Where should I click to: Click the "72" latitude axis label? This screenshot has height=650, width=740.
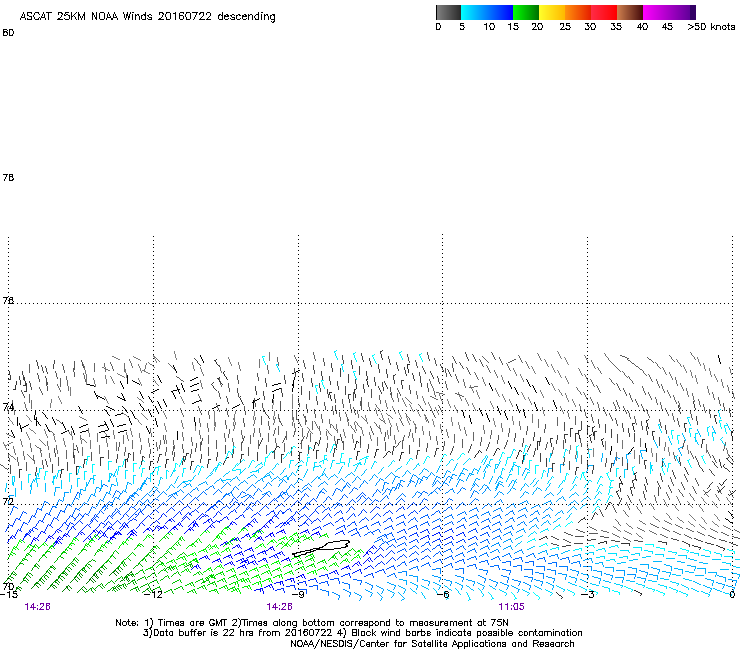[8, 501]
